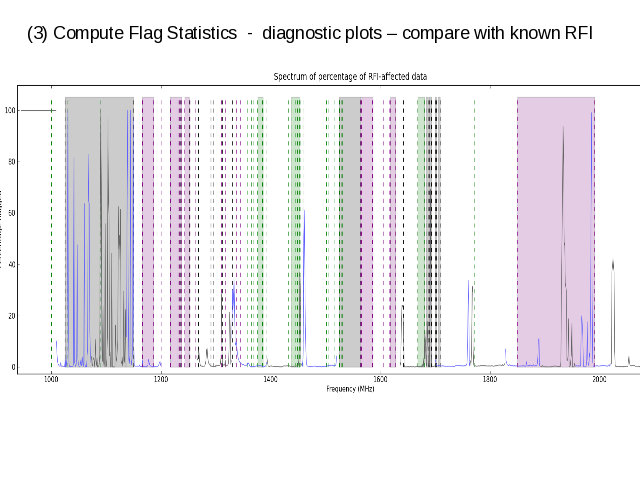
Task: Click the y-axis tick label '40'
Action: coord(11,264)
